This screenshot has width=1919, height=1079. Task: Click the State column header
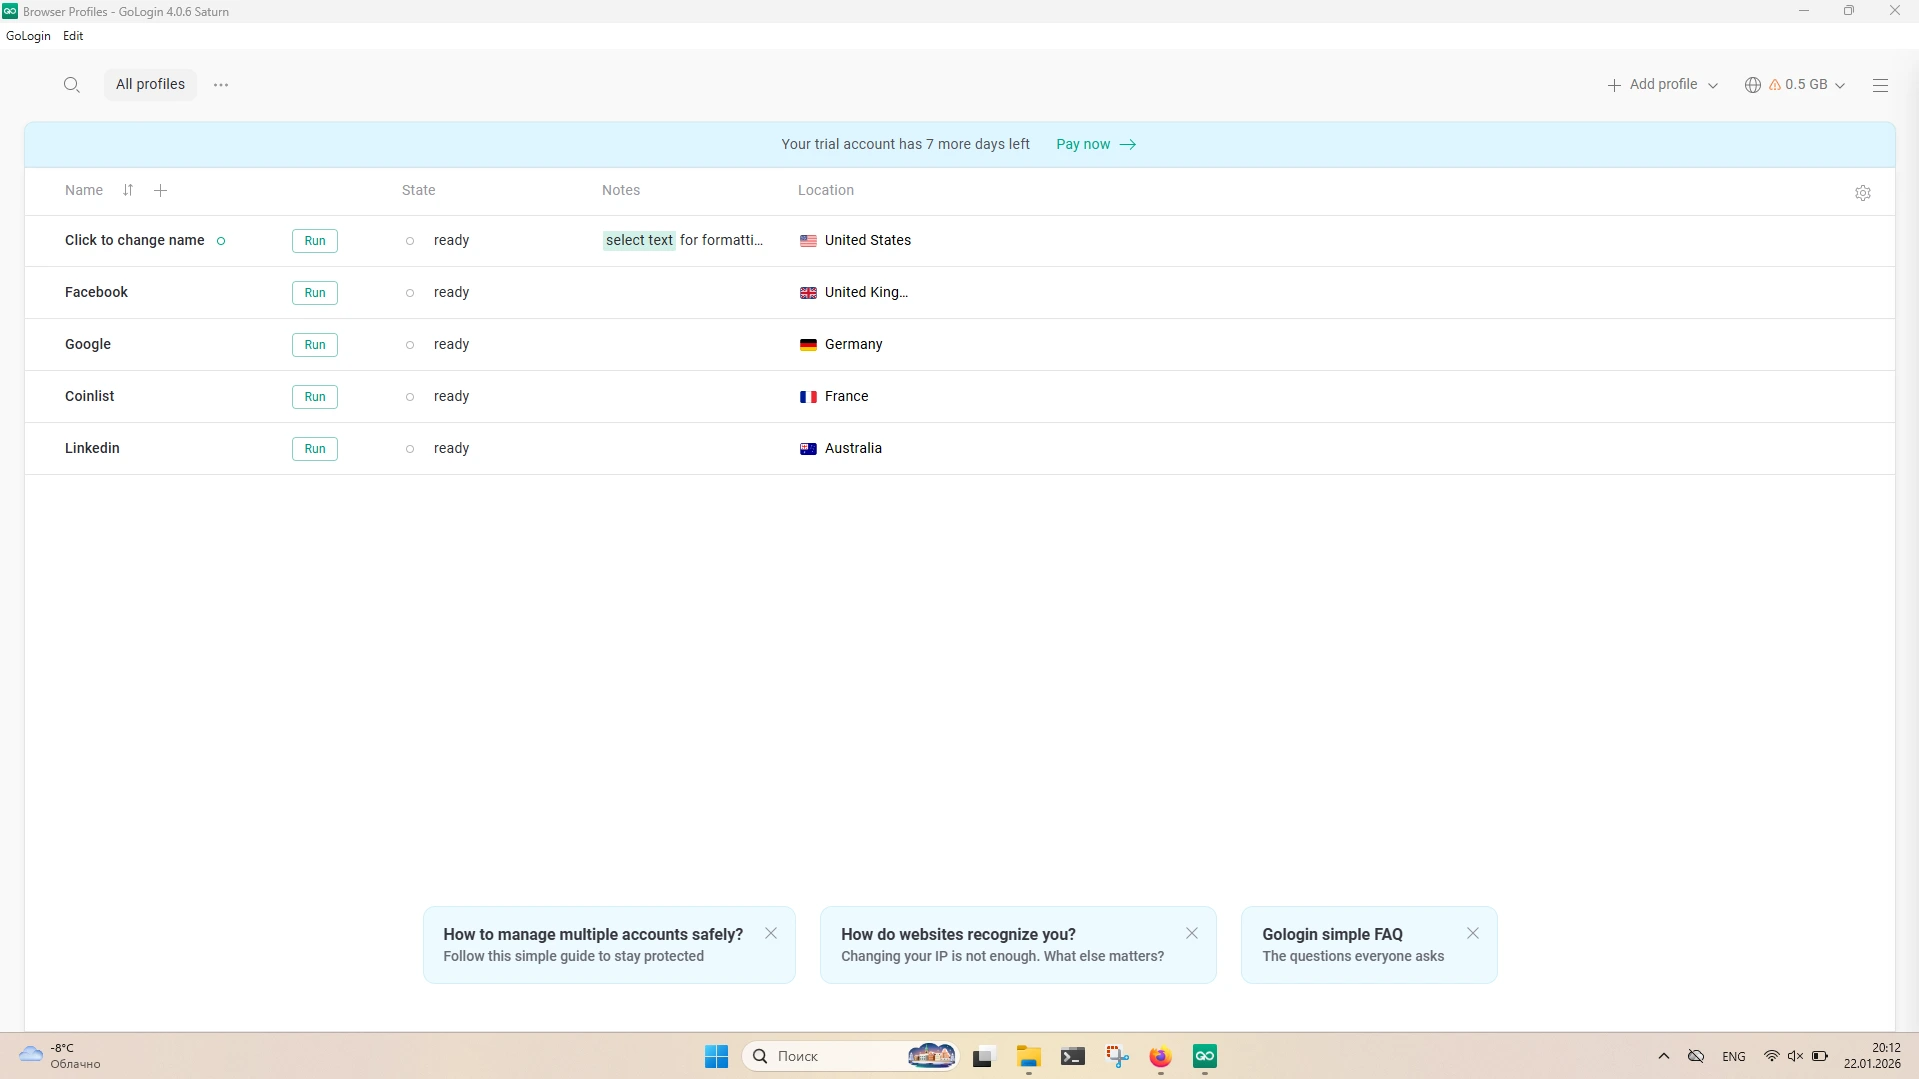[x=418, y=190]
